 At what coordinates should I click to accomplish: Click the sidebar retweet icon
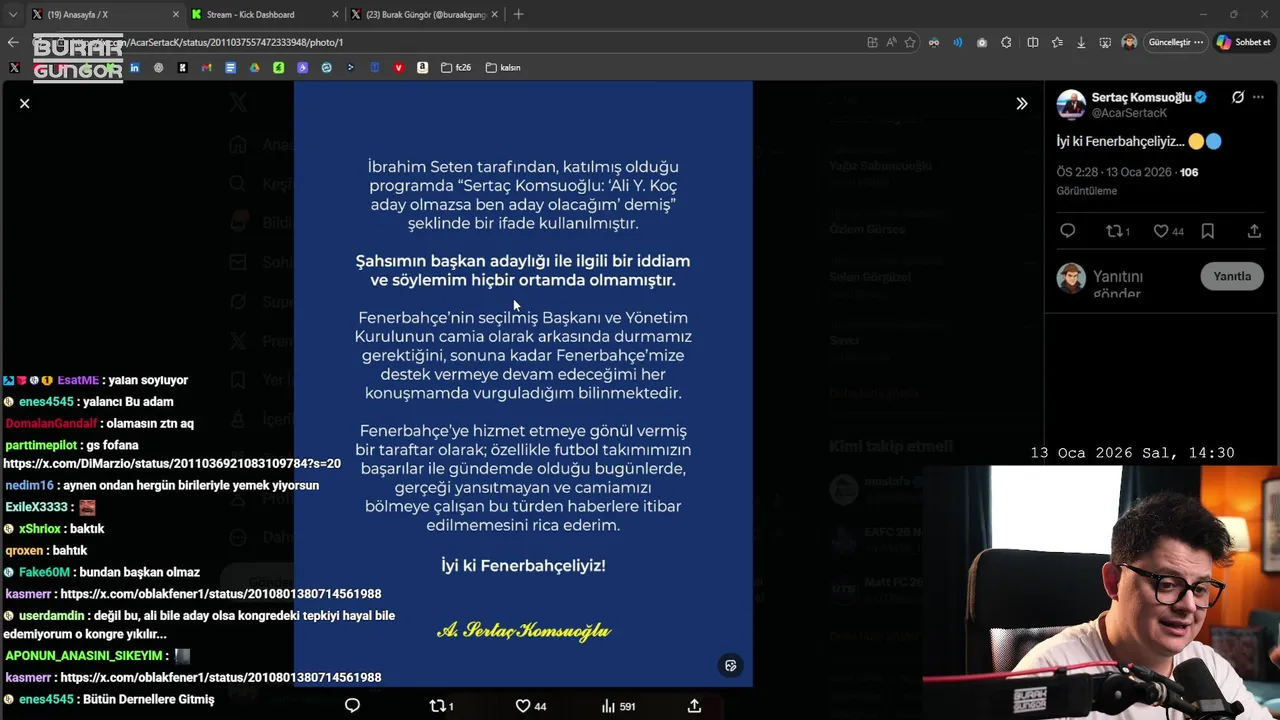coord(1113,231)
